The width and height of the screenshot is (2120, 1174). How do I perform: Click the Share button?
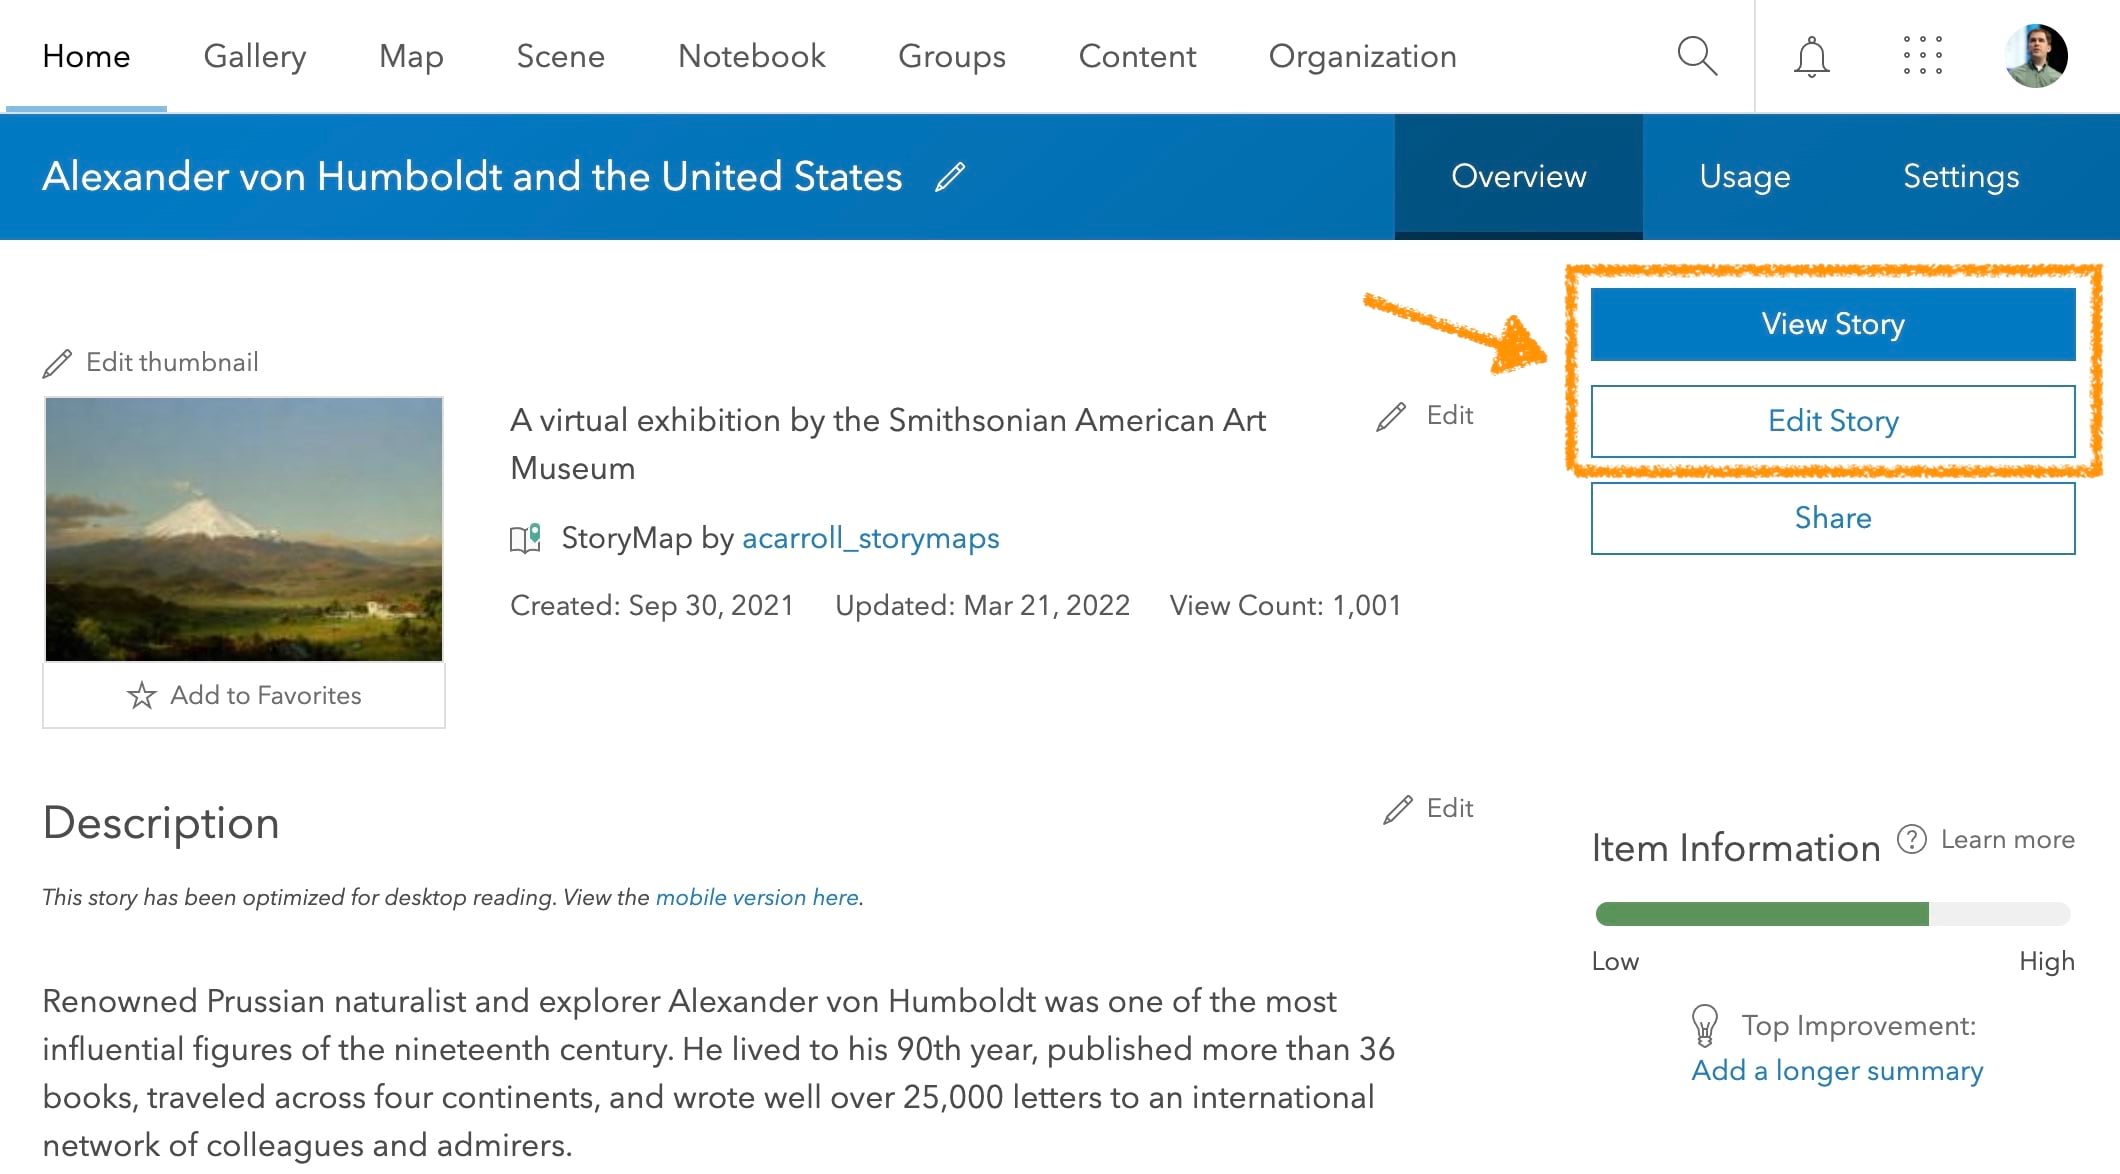pyautogui.click(x=1832, y=516)
